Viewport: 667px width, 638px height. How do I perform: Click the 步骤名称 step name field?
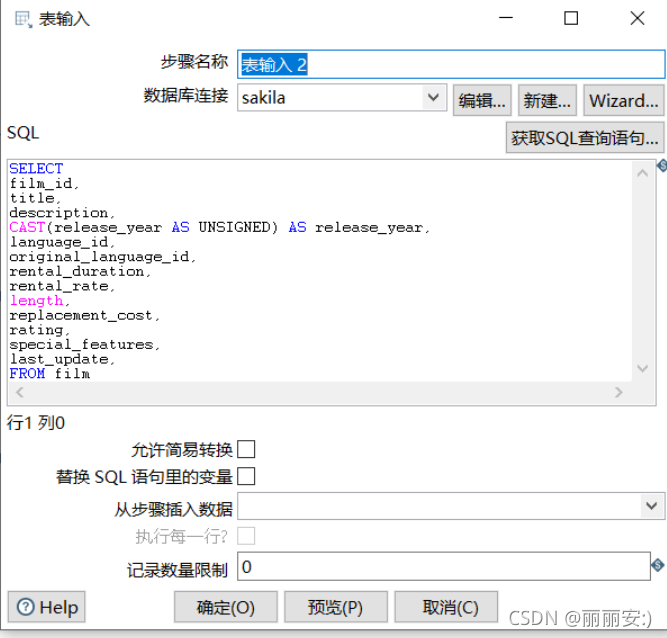click(x=451, y=64)
